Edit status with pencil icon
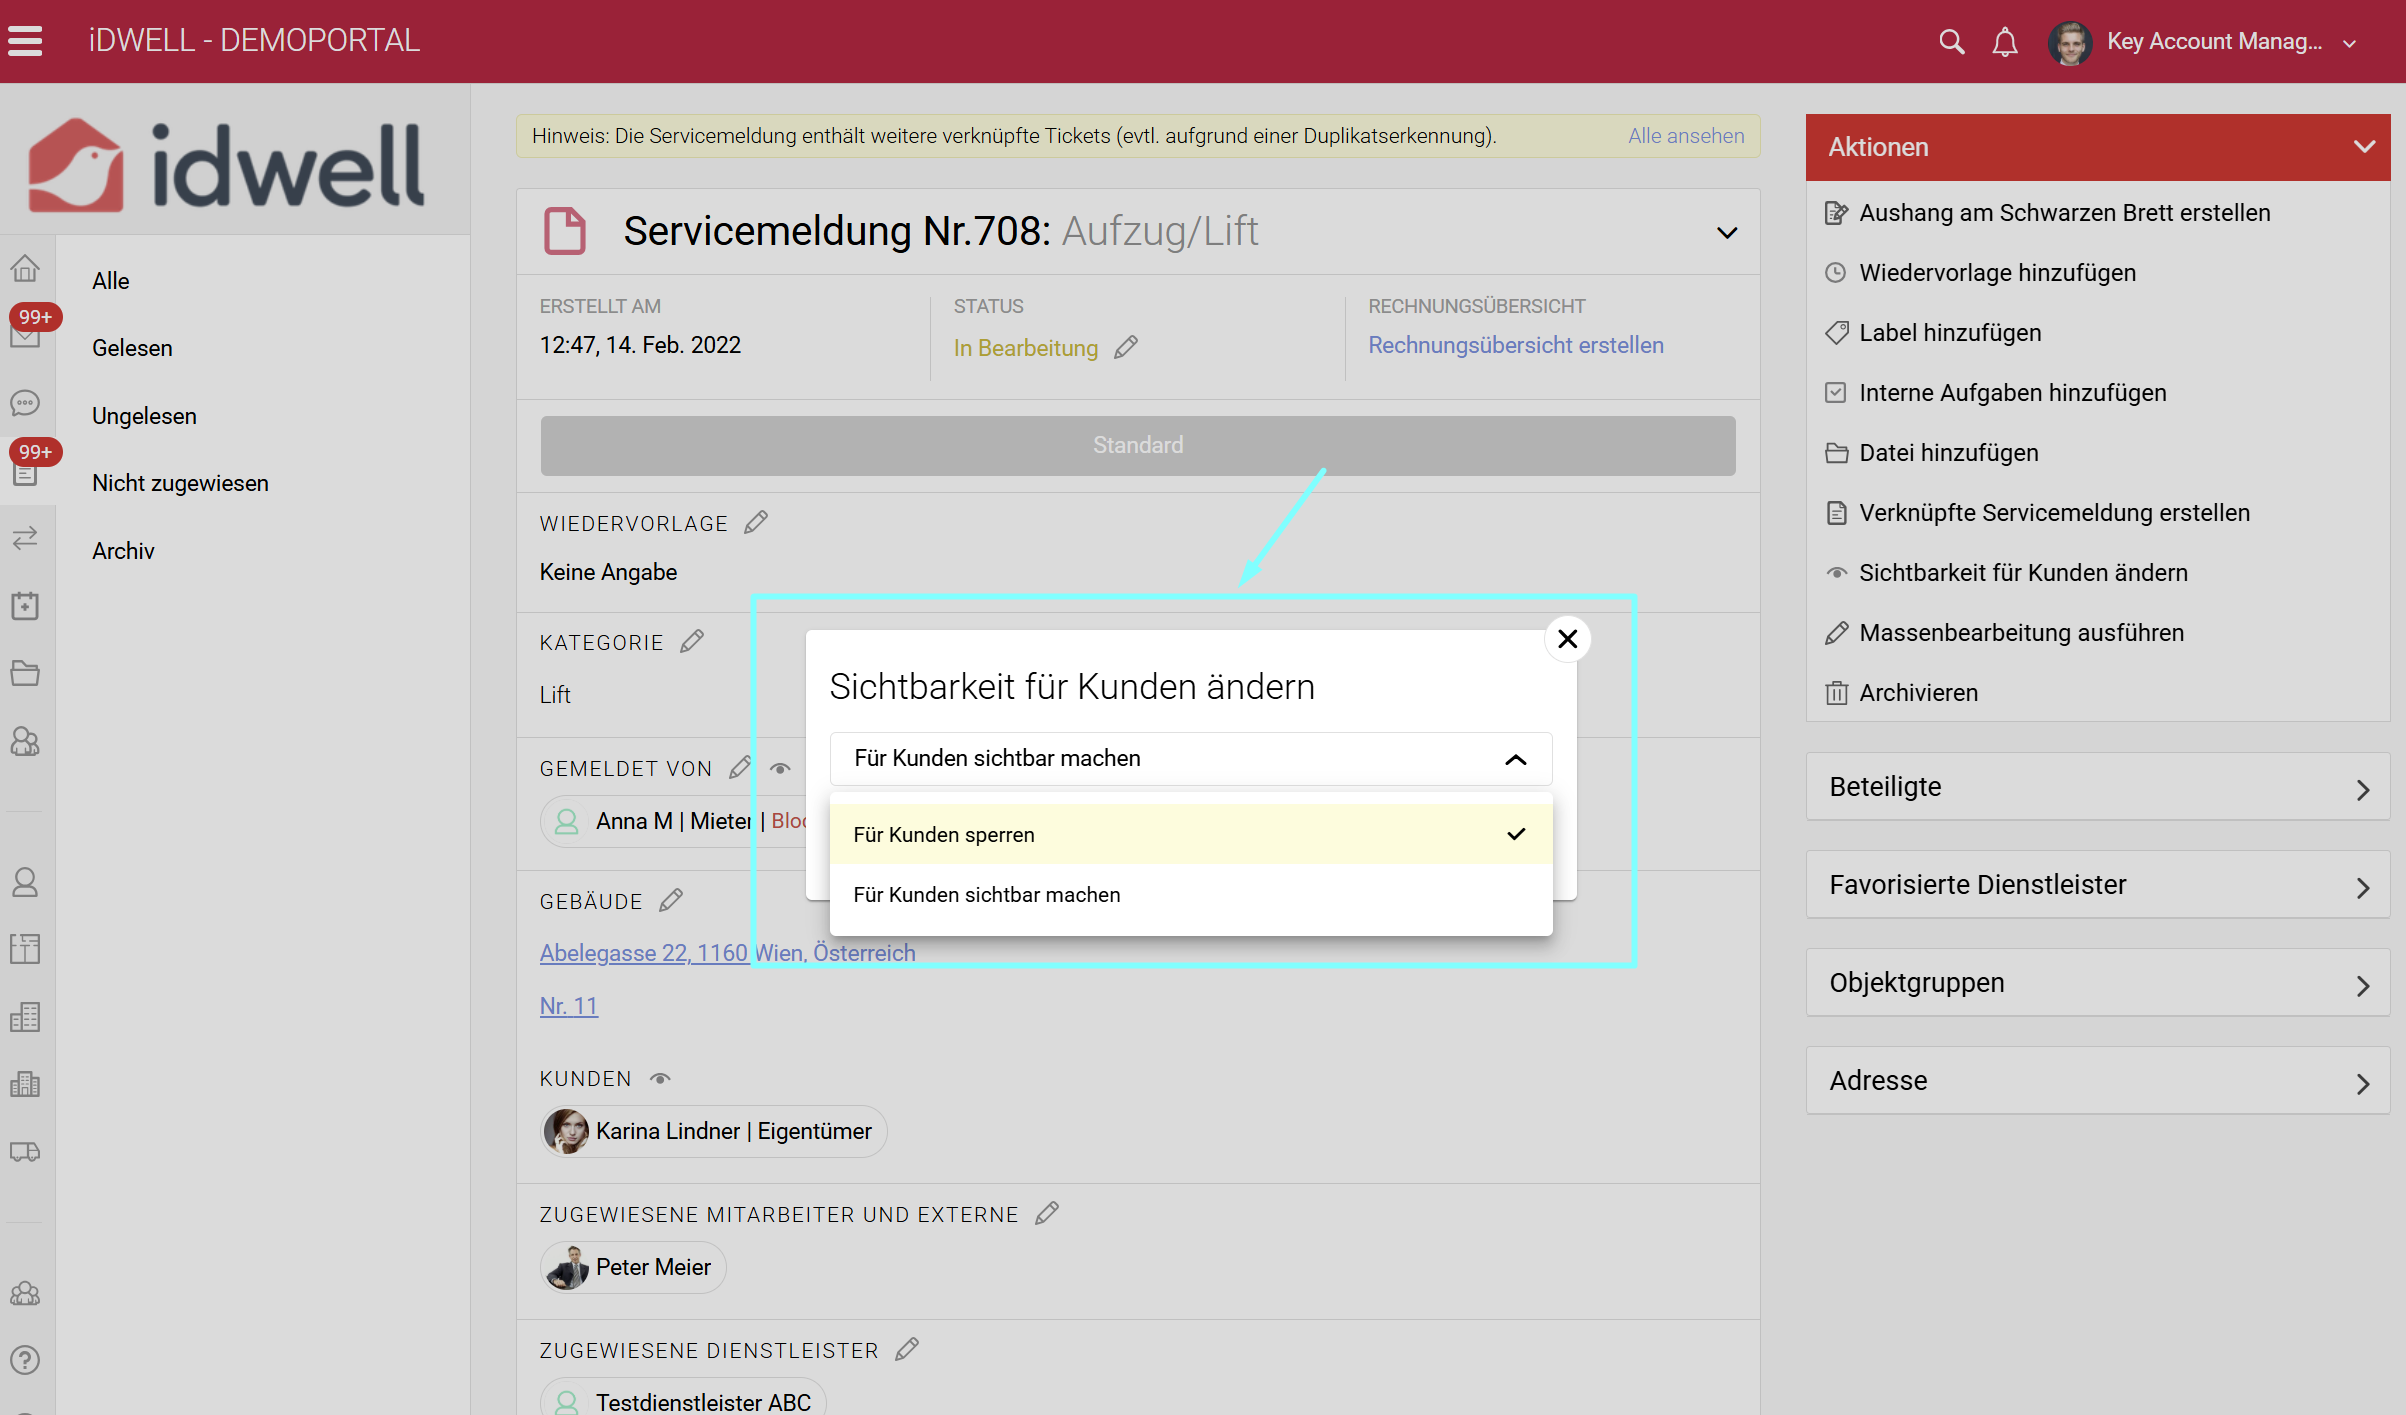 [x=1126, y=347]
